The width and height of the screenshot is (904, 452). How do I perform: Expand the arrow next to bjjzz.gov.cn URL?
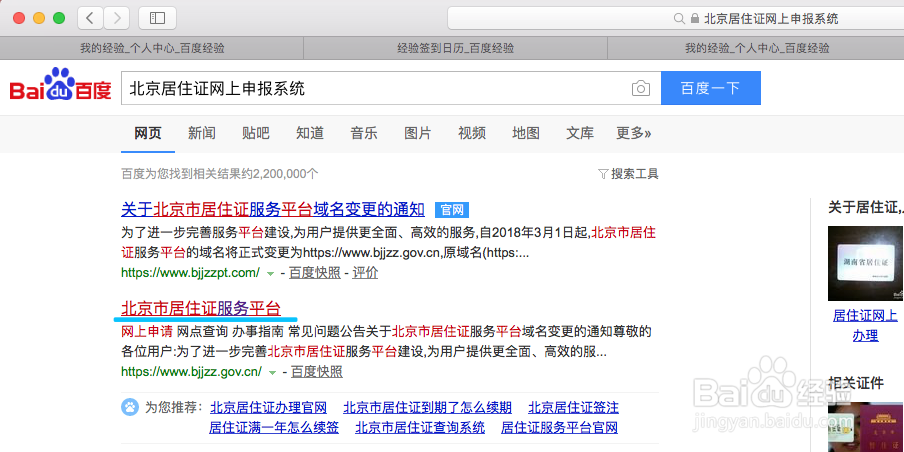(x=272, y=372)
